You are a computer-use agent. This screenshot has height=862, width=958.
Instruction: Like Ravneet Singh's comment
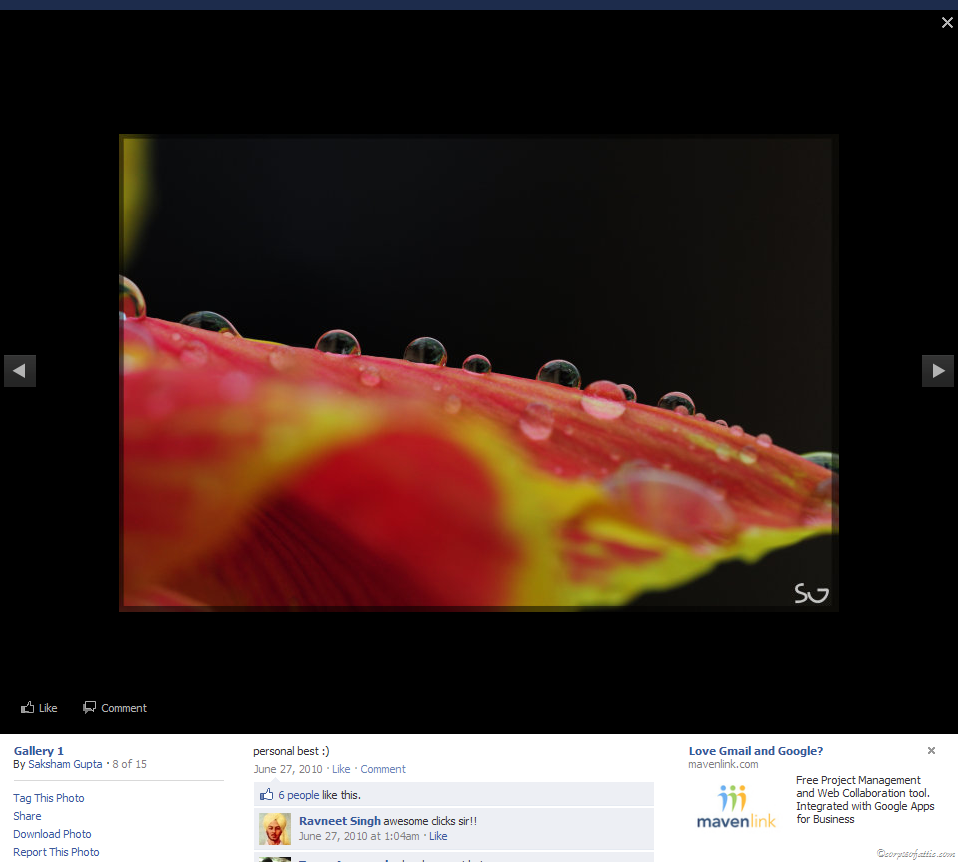click(x=438, y=836)
